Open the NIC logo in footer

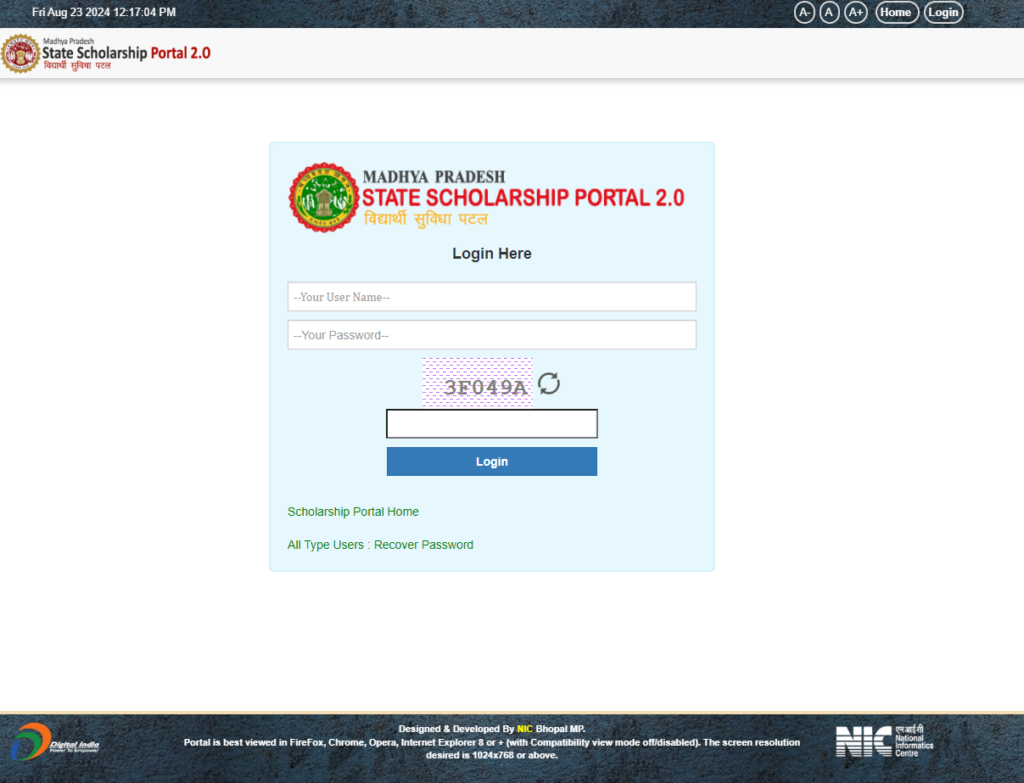[x=884, y=741]
